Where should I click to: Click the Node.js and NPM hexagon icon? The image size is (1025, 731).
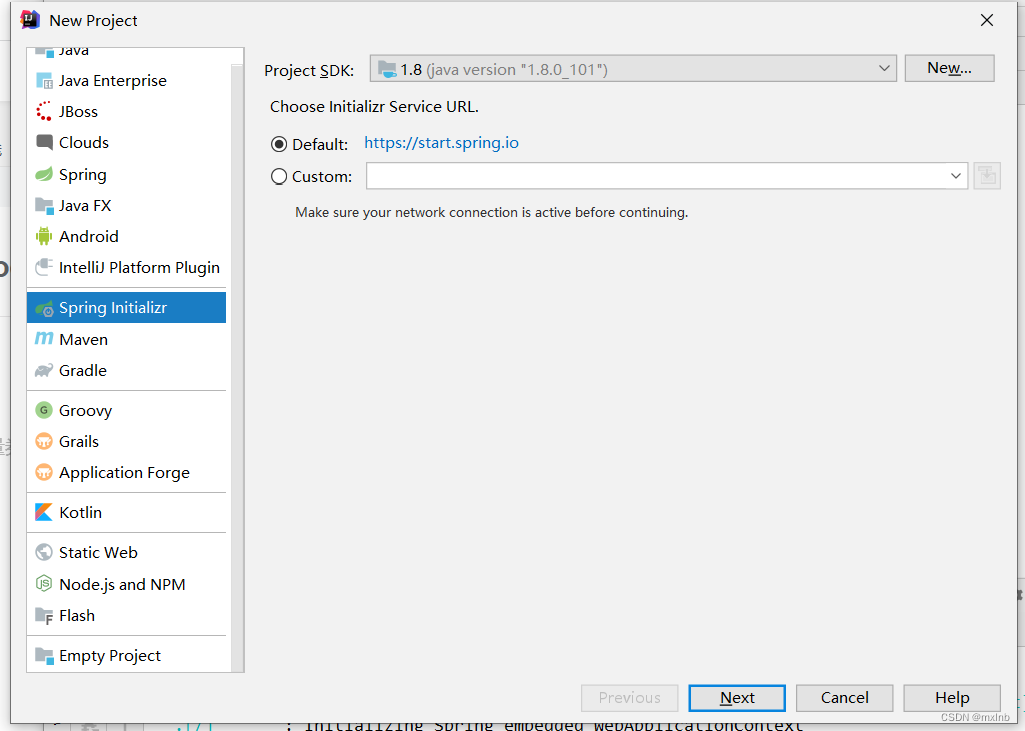pos(44,583)
